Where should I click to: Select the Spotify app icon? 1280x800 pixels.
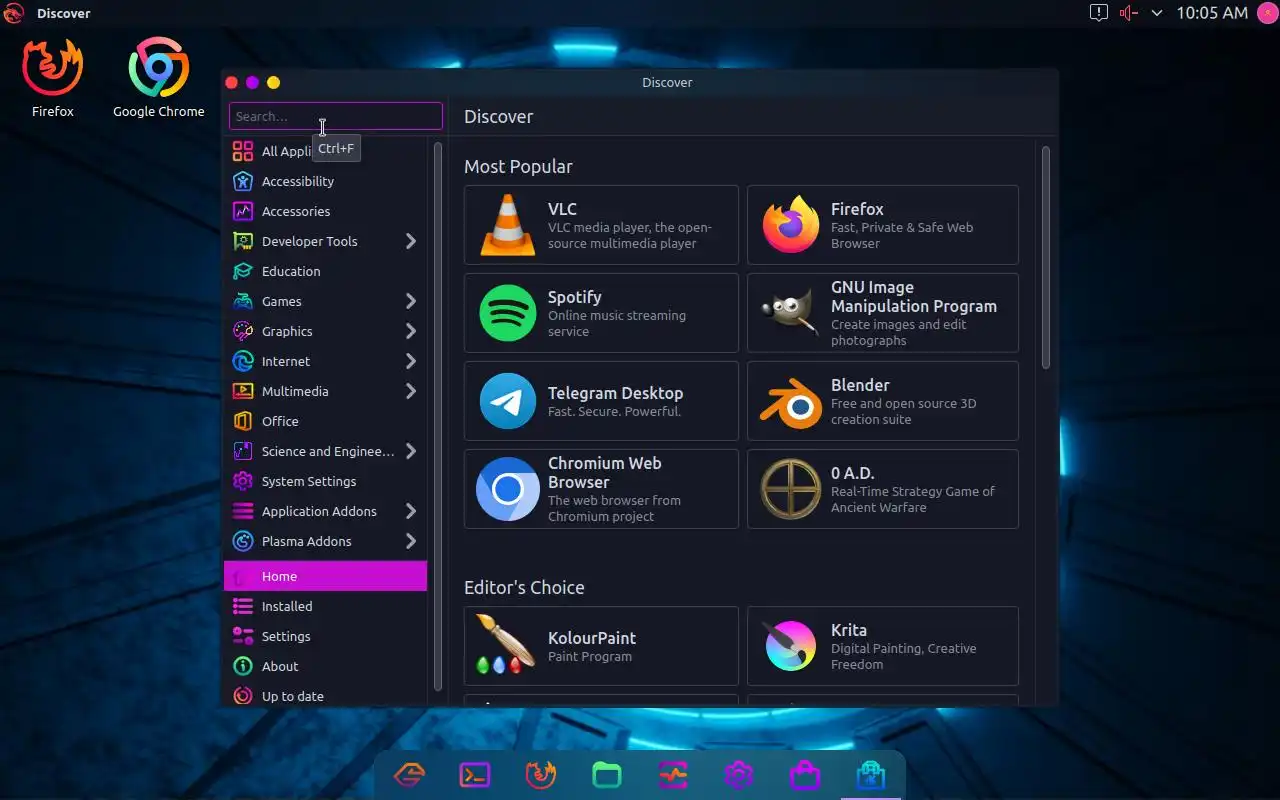click(508, 313)
